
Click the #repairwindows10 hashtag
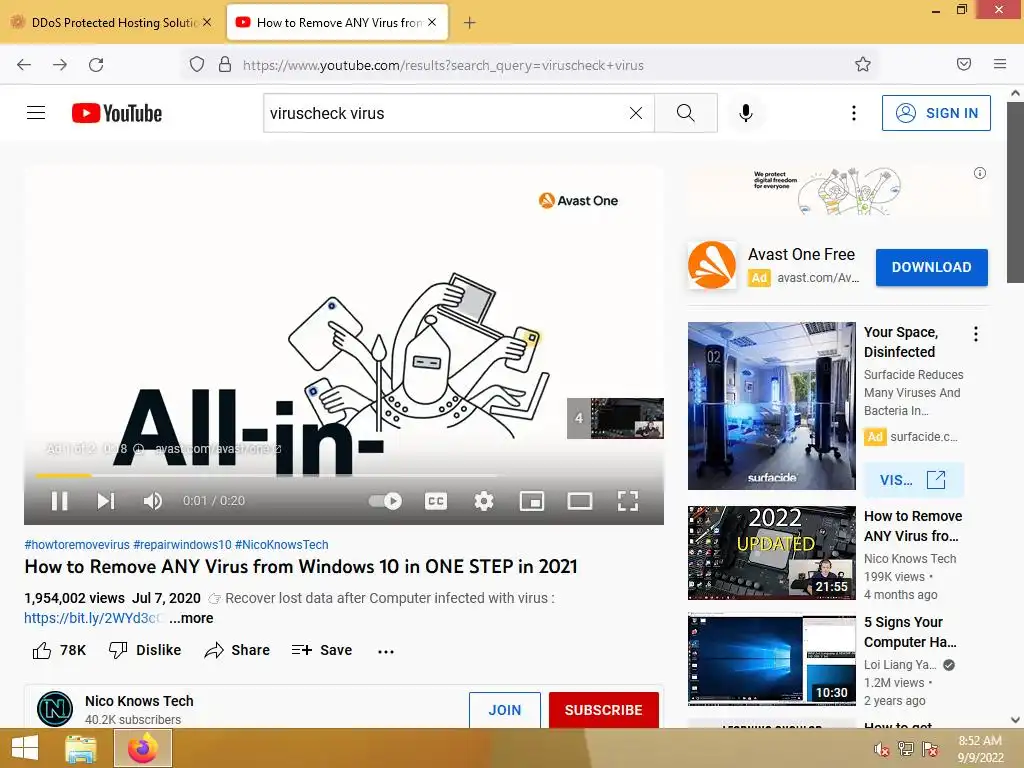point(182,545)
